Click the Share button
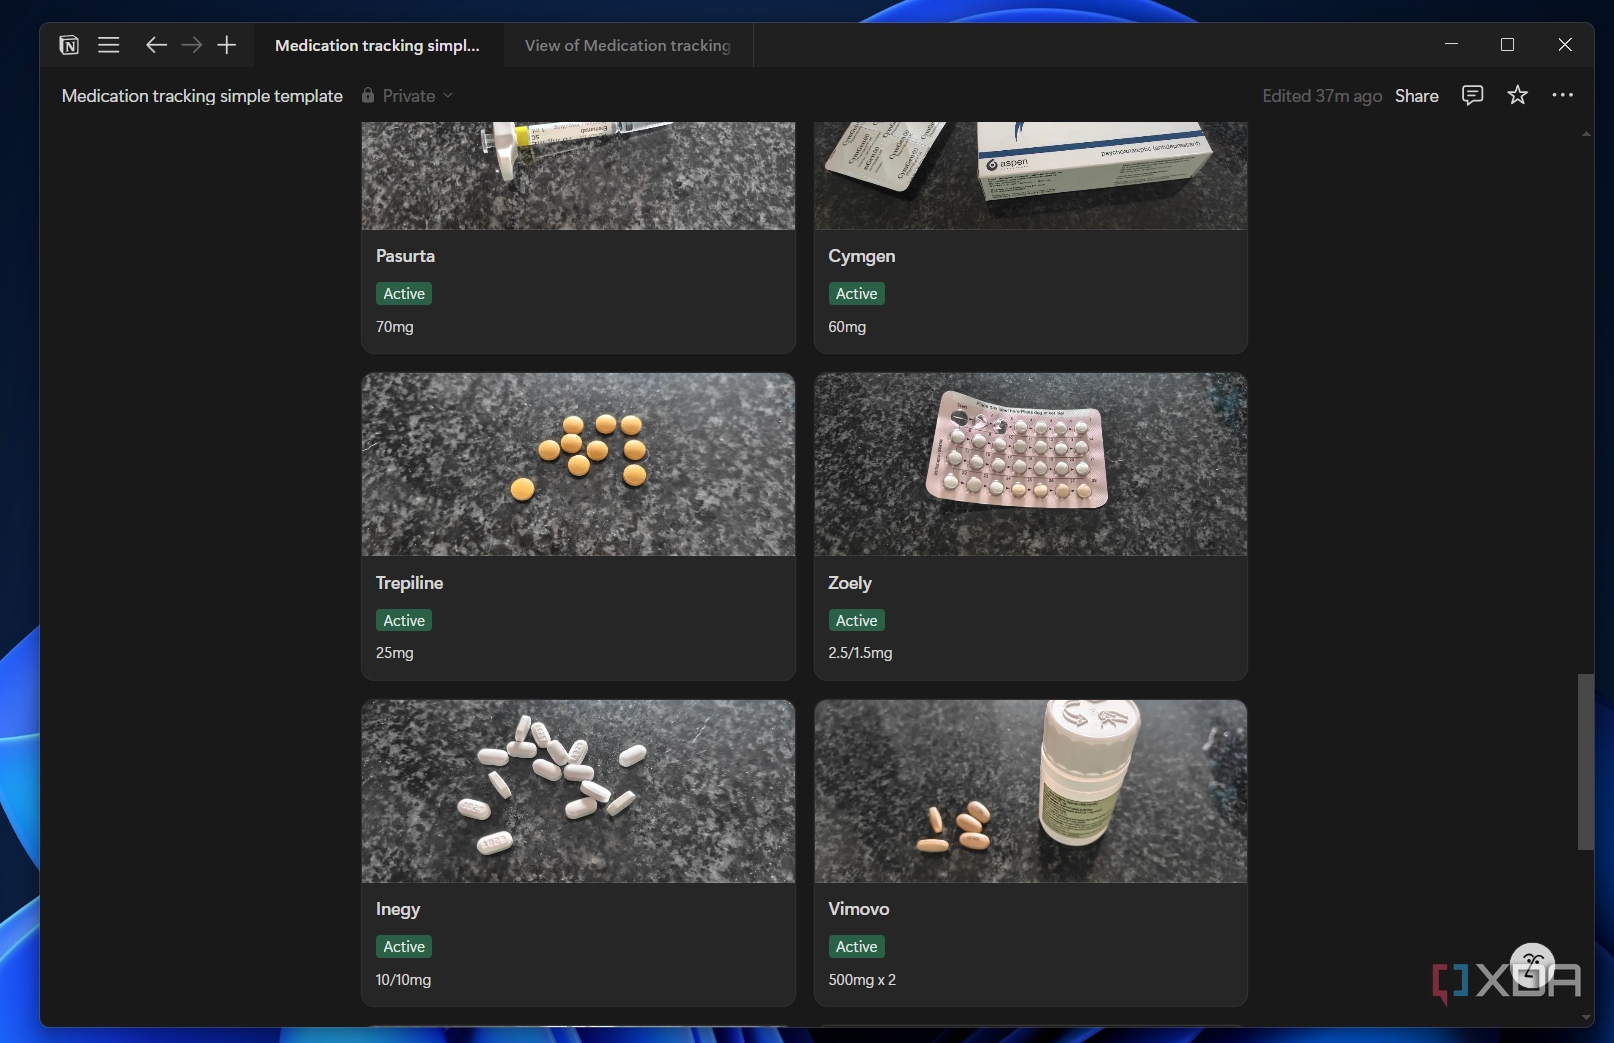This screenshot has height=1043, width=1614. tap(1416, 96)
